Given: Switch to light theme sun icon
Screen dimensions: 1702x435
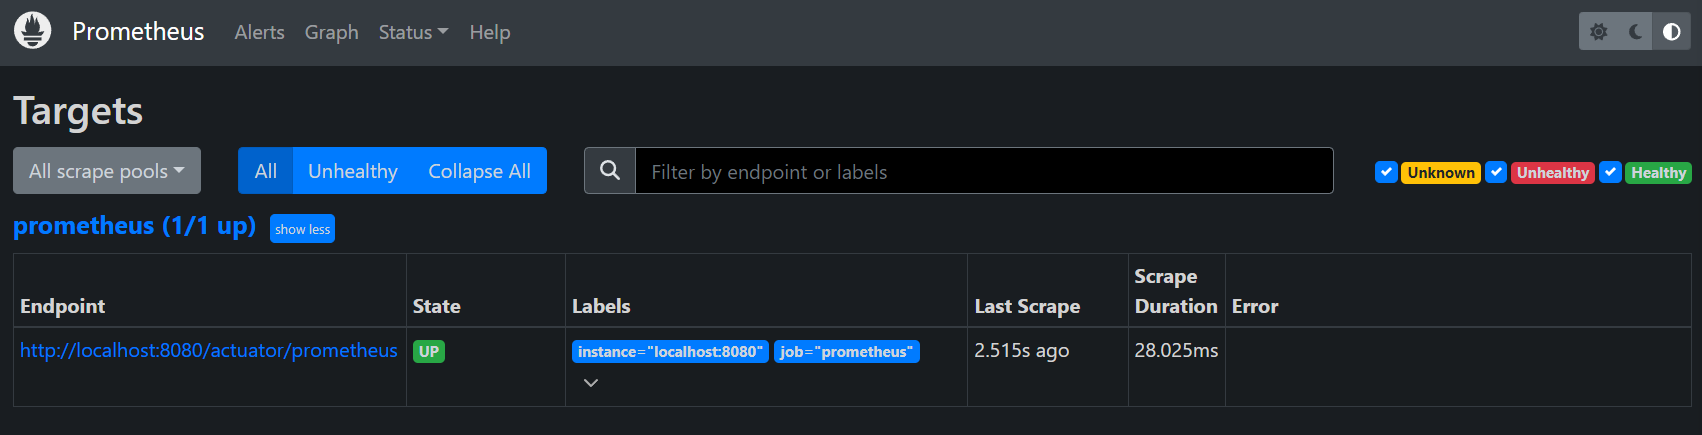Looking at the screenshot, I should pyautogui.click(x=1599, y=32).
